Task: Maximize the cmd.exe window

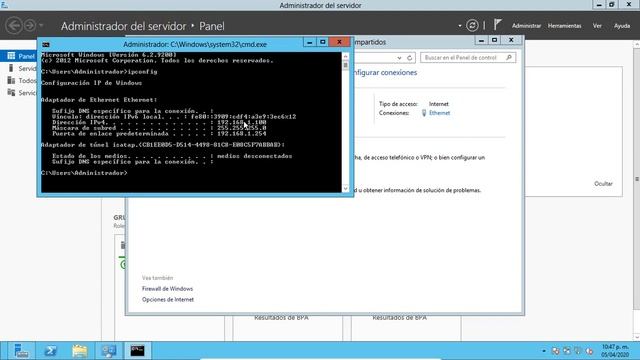Action: pyautogui.click(x=322, y=42)
